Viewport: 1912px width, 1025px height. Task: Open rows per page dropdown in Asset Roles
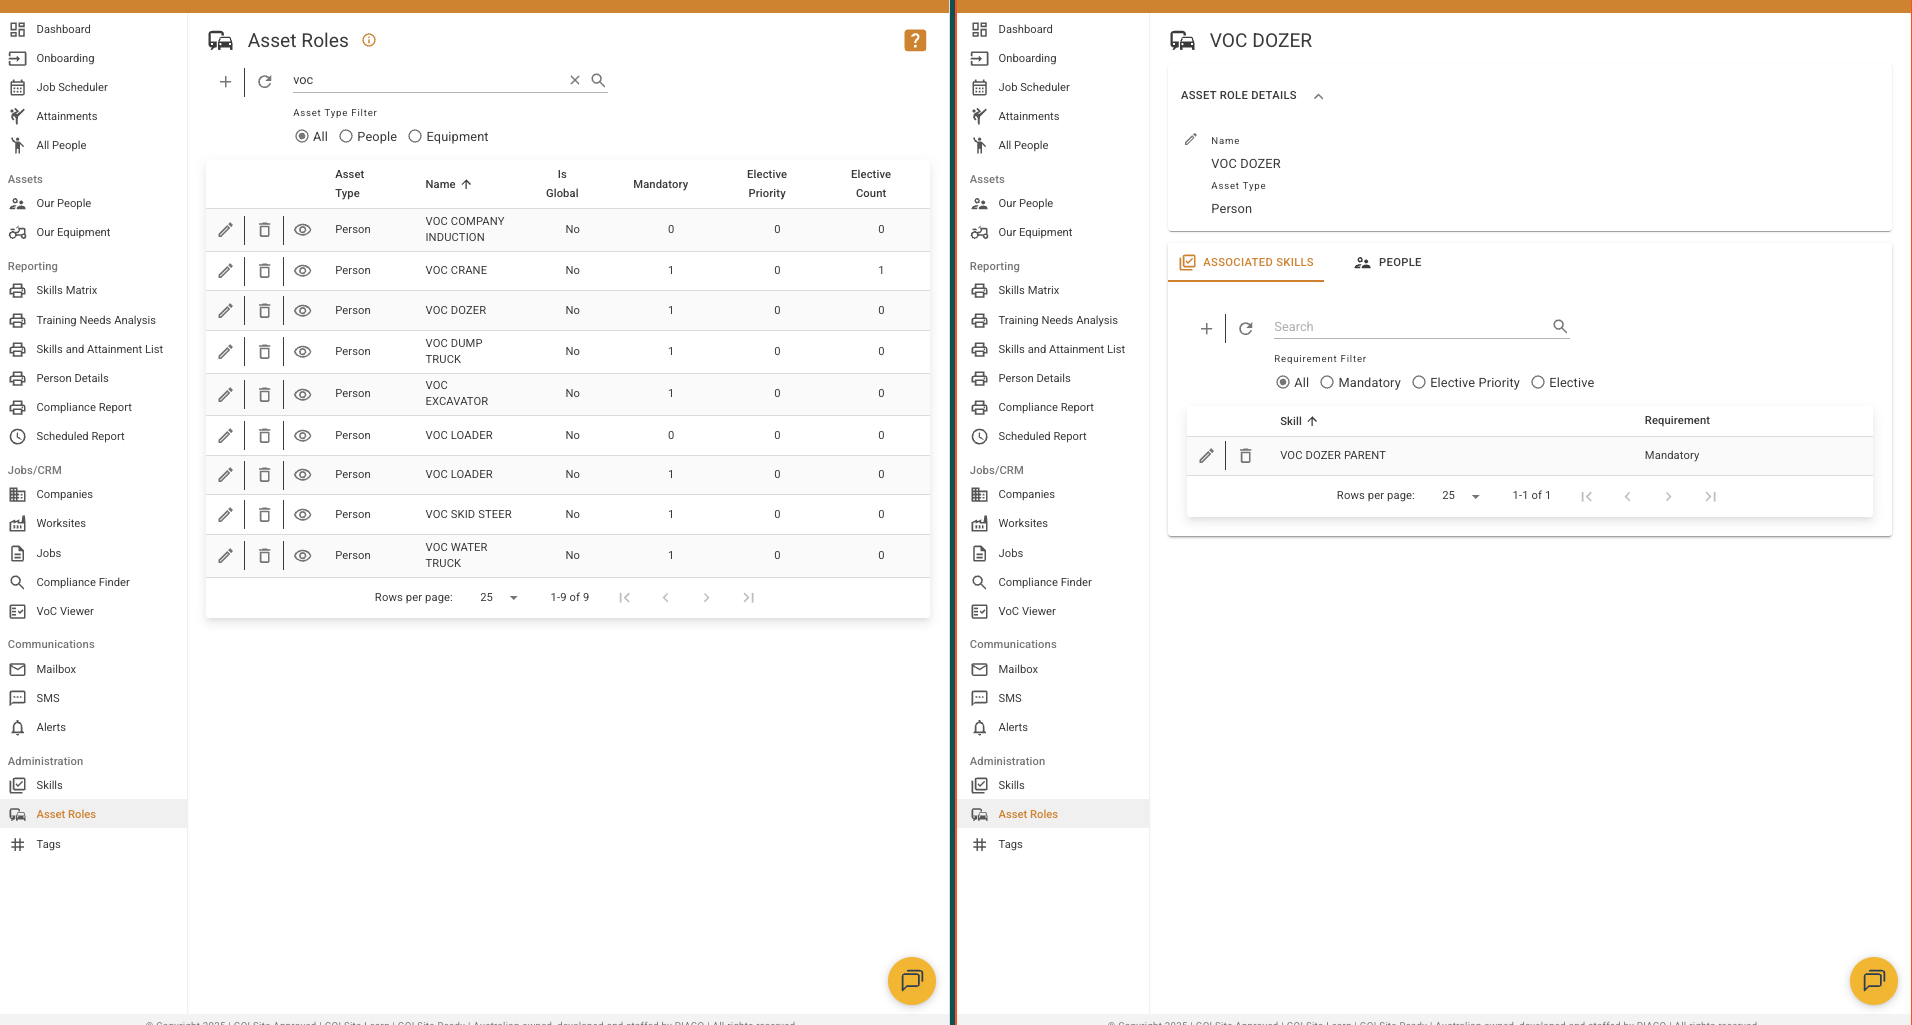[499, 598]
